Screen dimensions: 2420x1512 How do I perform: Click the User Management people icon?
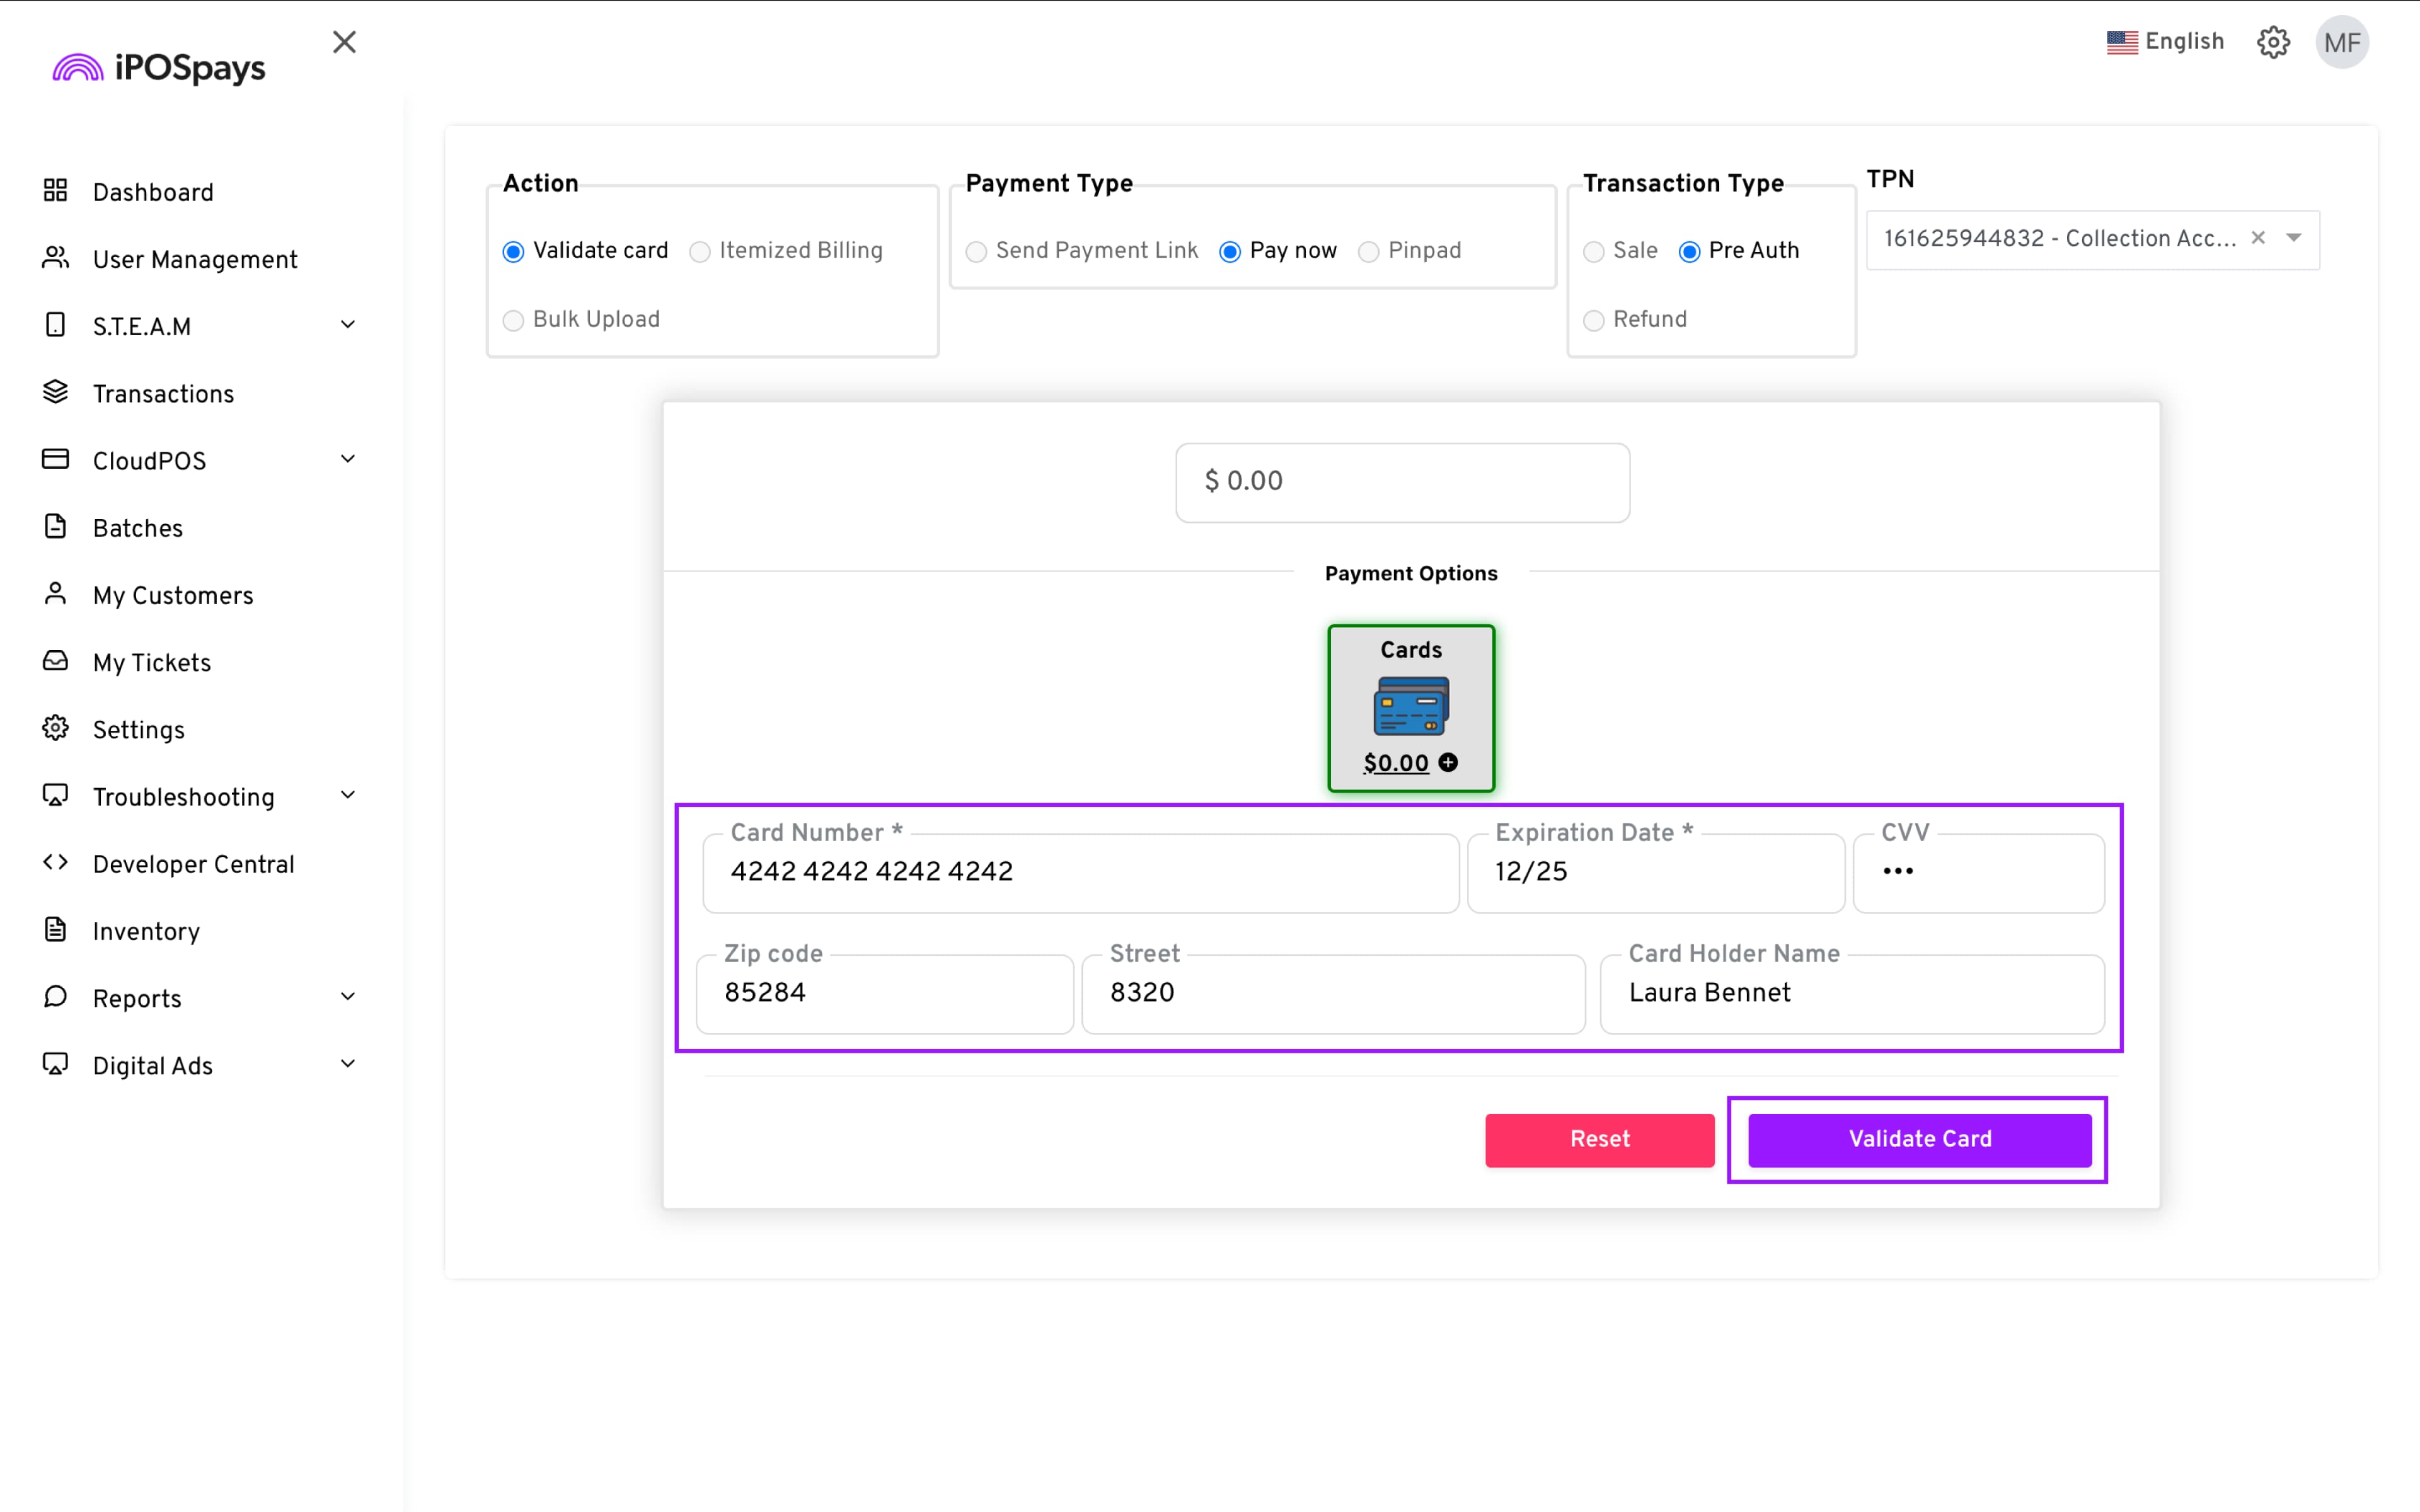(55, 258)
